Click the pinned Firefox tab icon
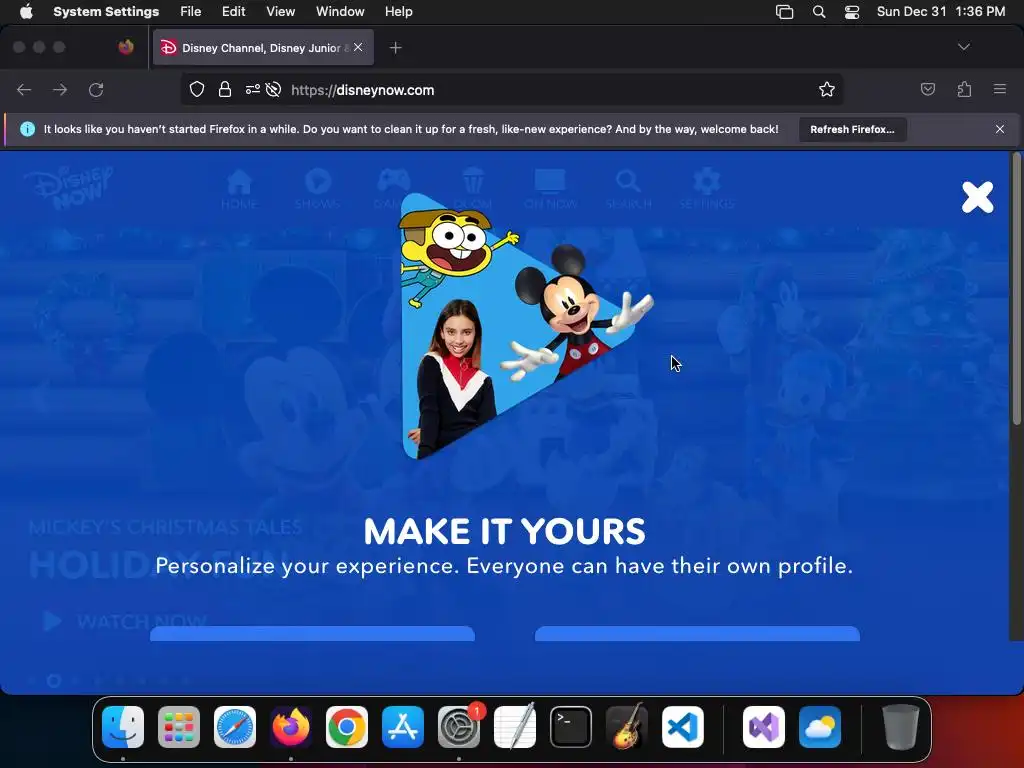Viewport: 1024px width, 768px height. (126, 47)
